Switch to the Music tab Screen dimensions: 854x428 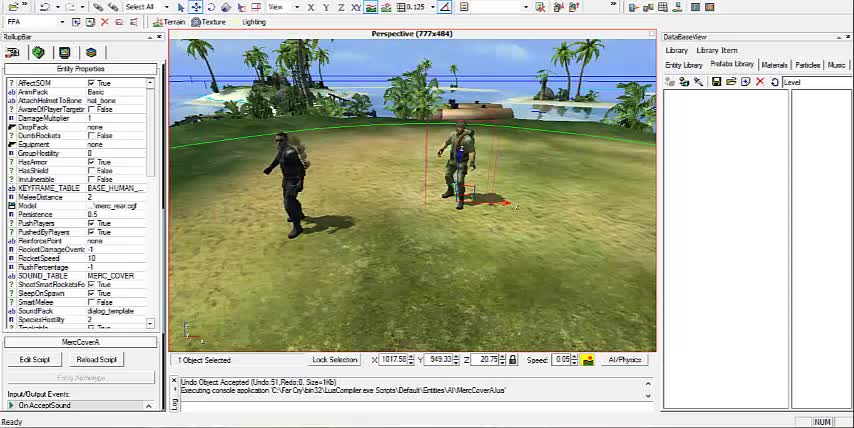tap(836, 65)
